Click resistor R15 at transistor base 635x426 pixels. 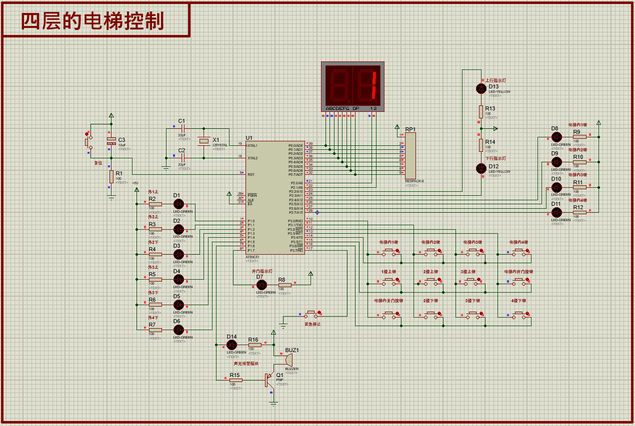236,380
